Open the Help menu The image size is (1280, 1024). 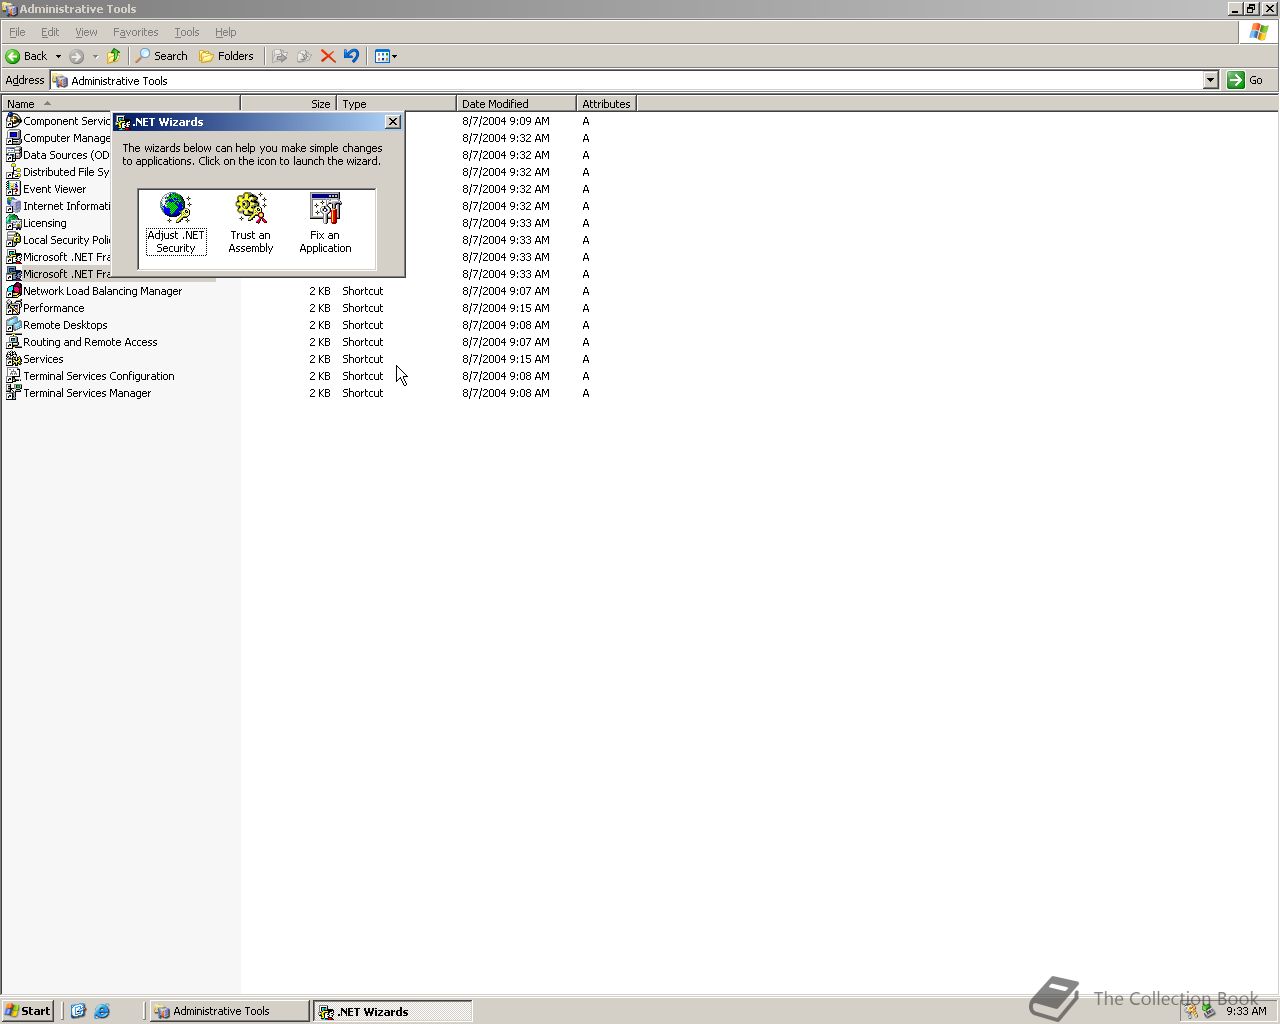coord(225,32)
